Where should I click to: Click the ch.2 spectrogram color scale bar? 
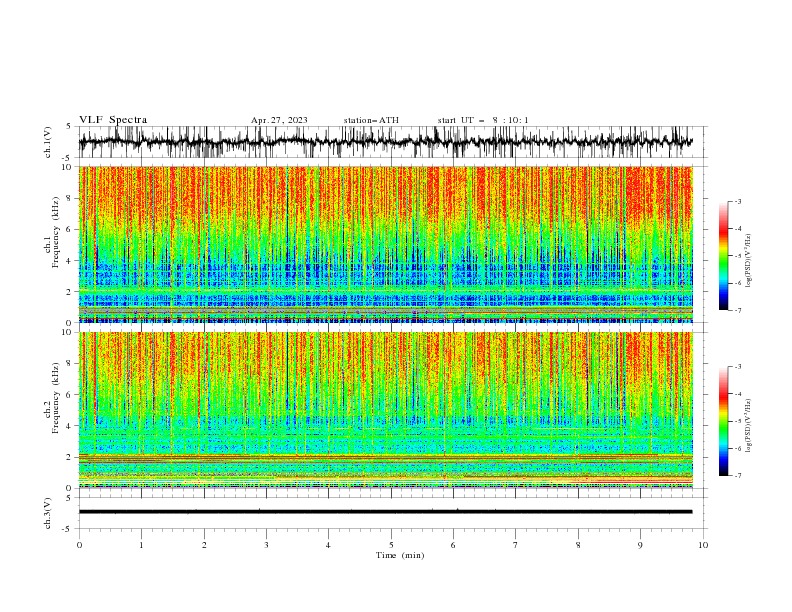pyautogui.click(x=723, y=421)
